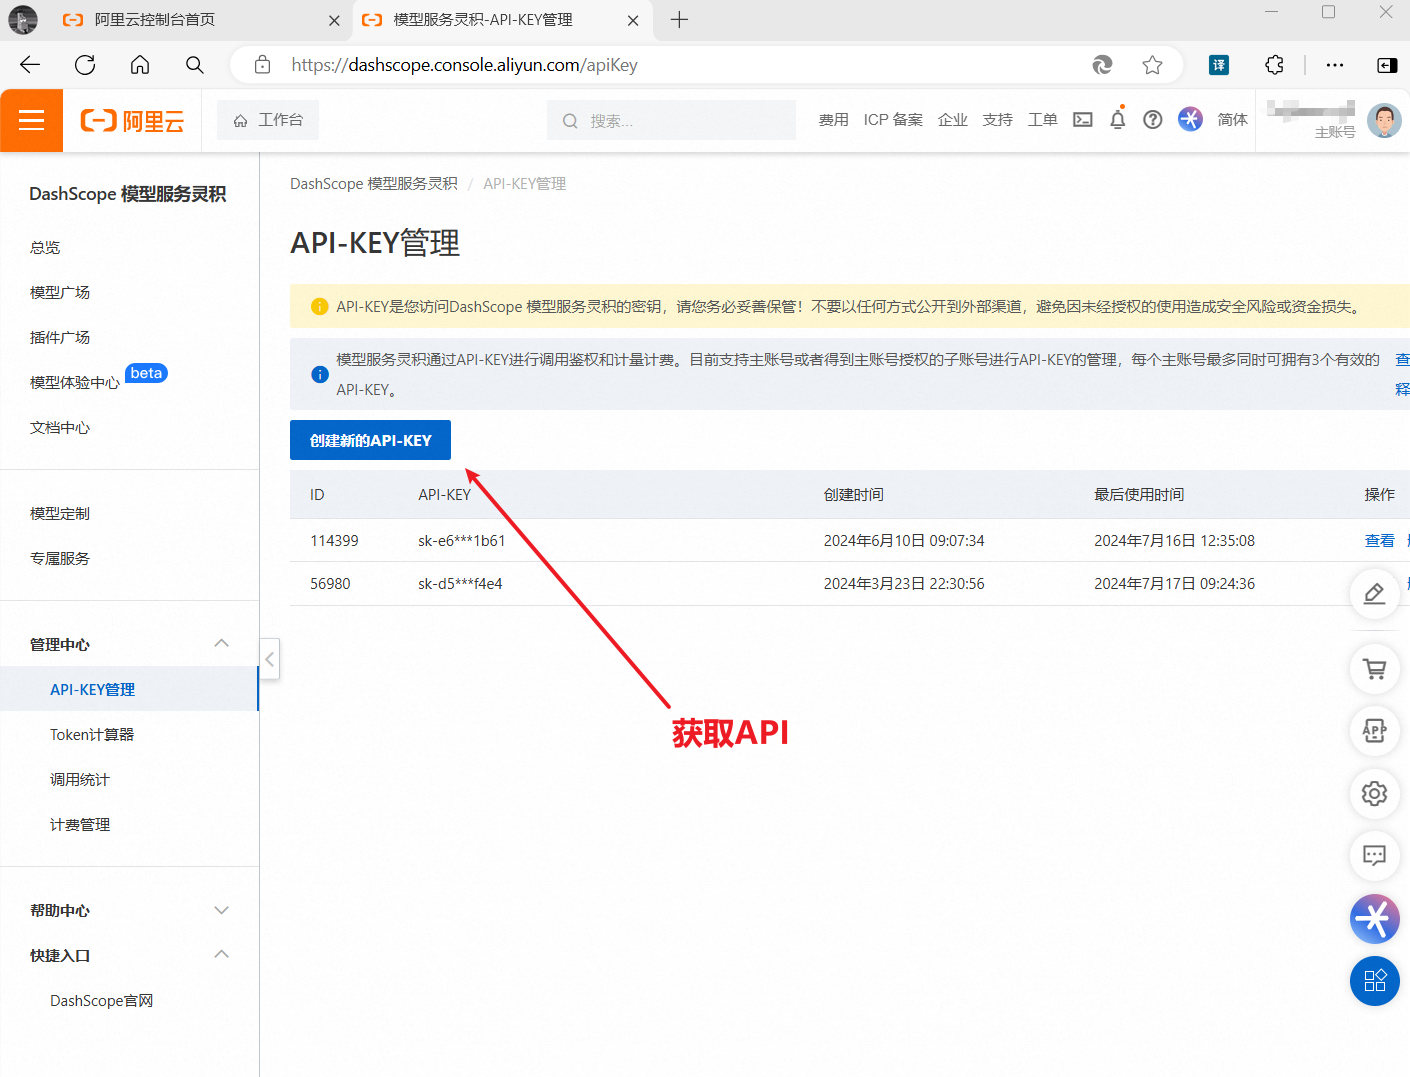This screenshot has height=1077, width=1410.
Task: Click 查看 for key sk-e6***1b61
Action: click(1379, 540)
